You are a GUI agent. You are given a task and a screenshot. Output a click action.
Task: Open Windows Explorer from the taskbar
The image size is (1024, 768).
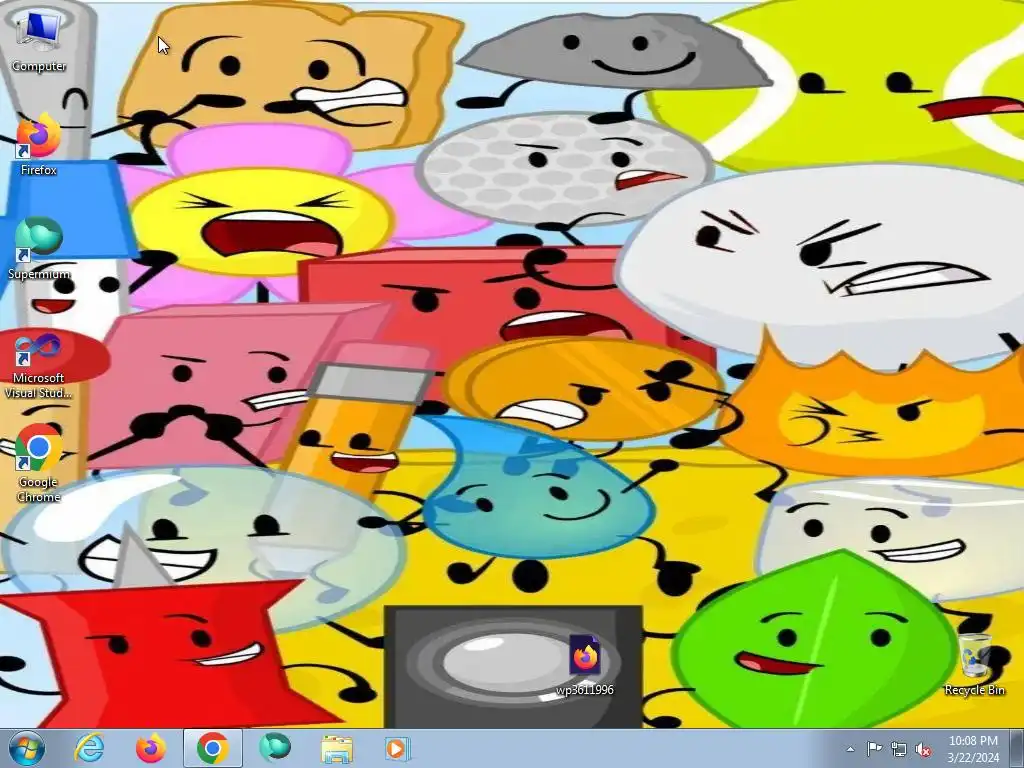[337, 748]
